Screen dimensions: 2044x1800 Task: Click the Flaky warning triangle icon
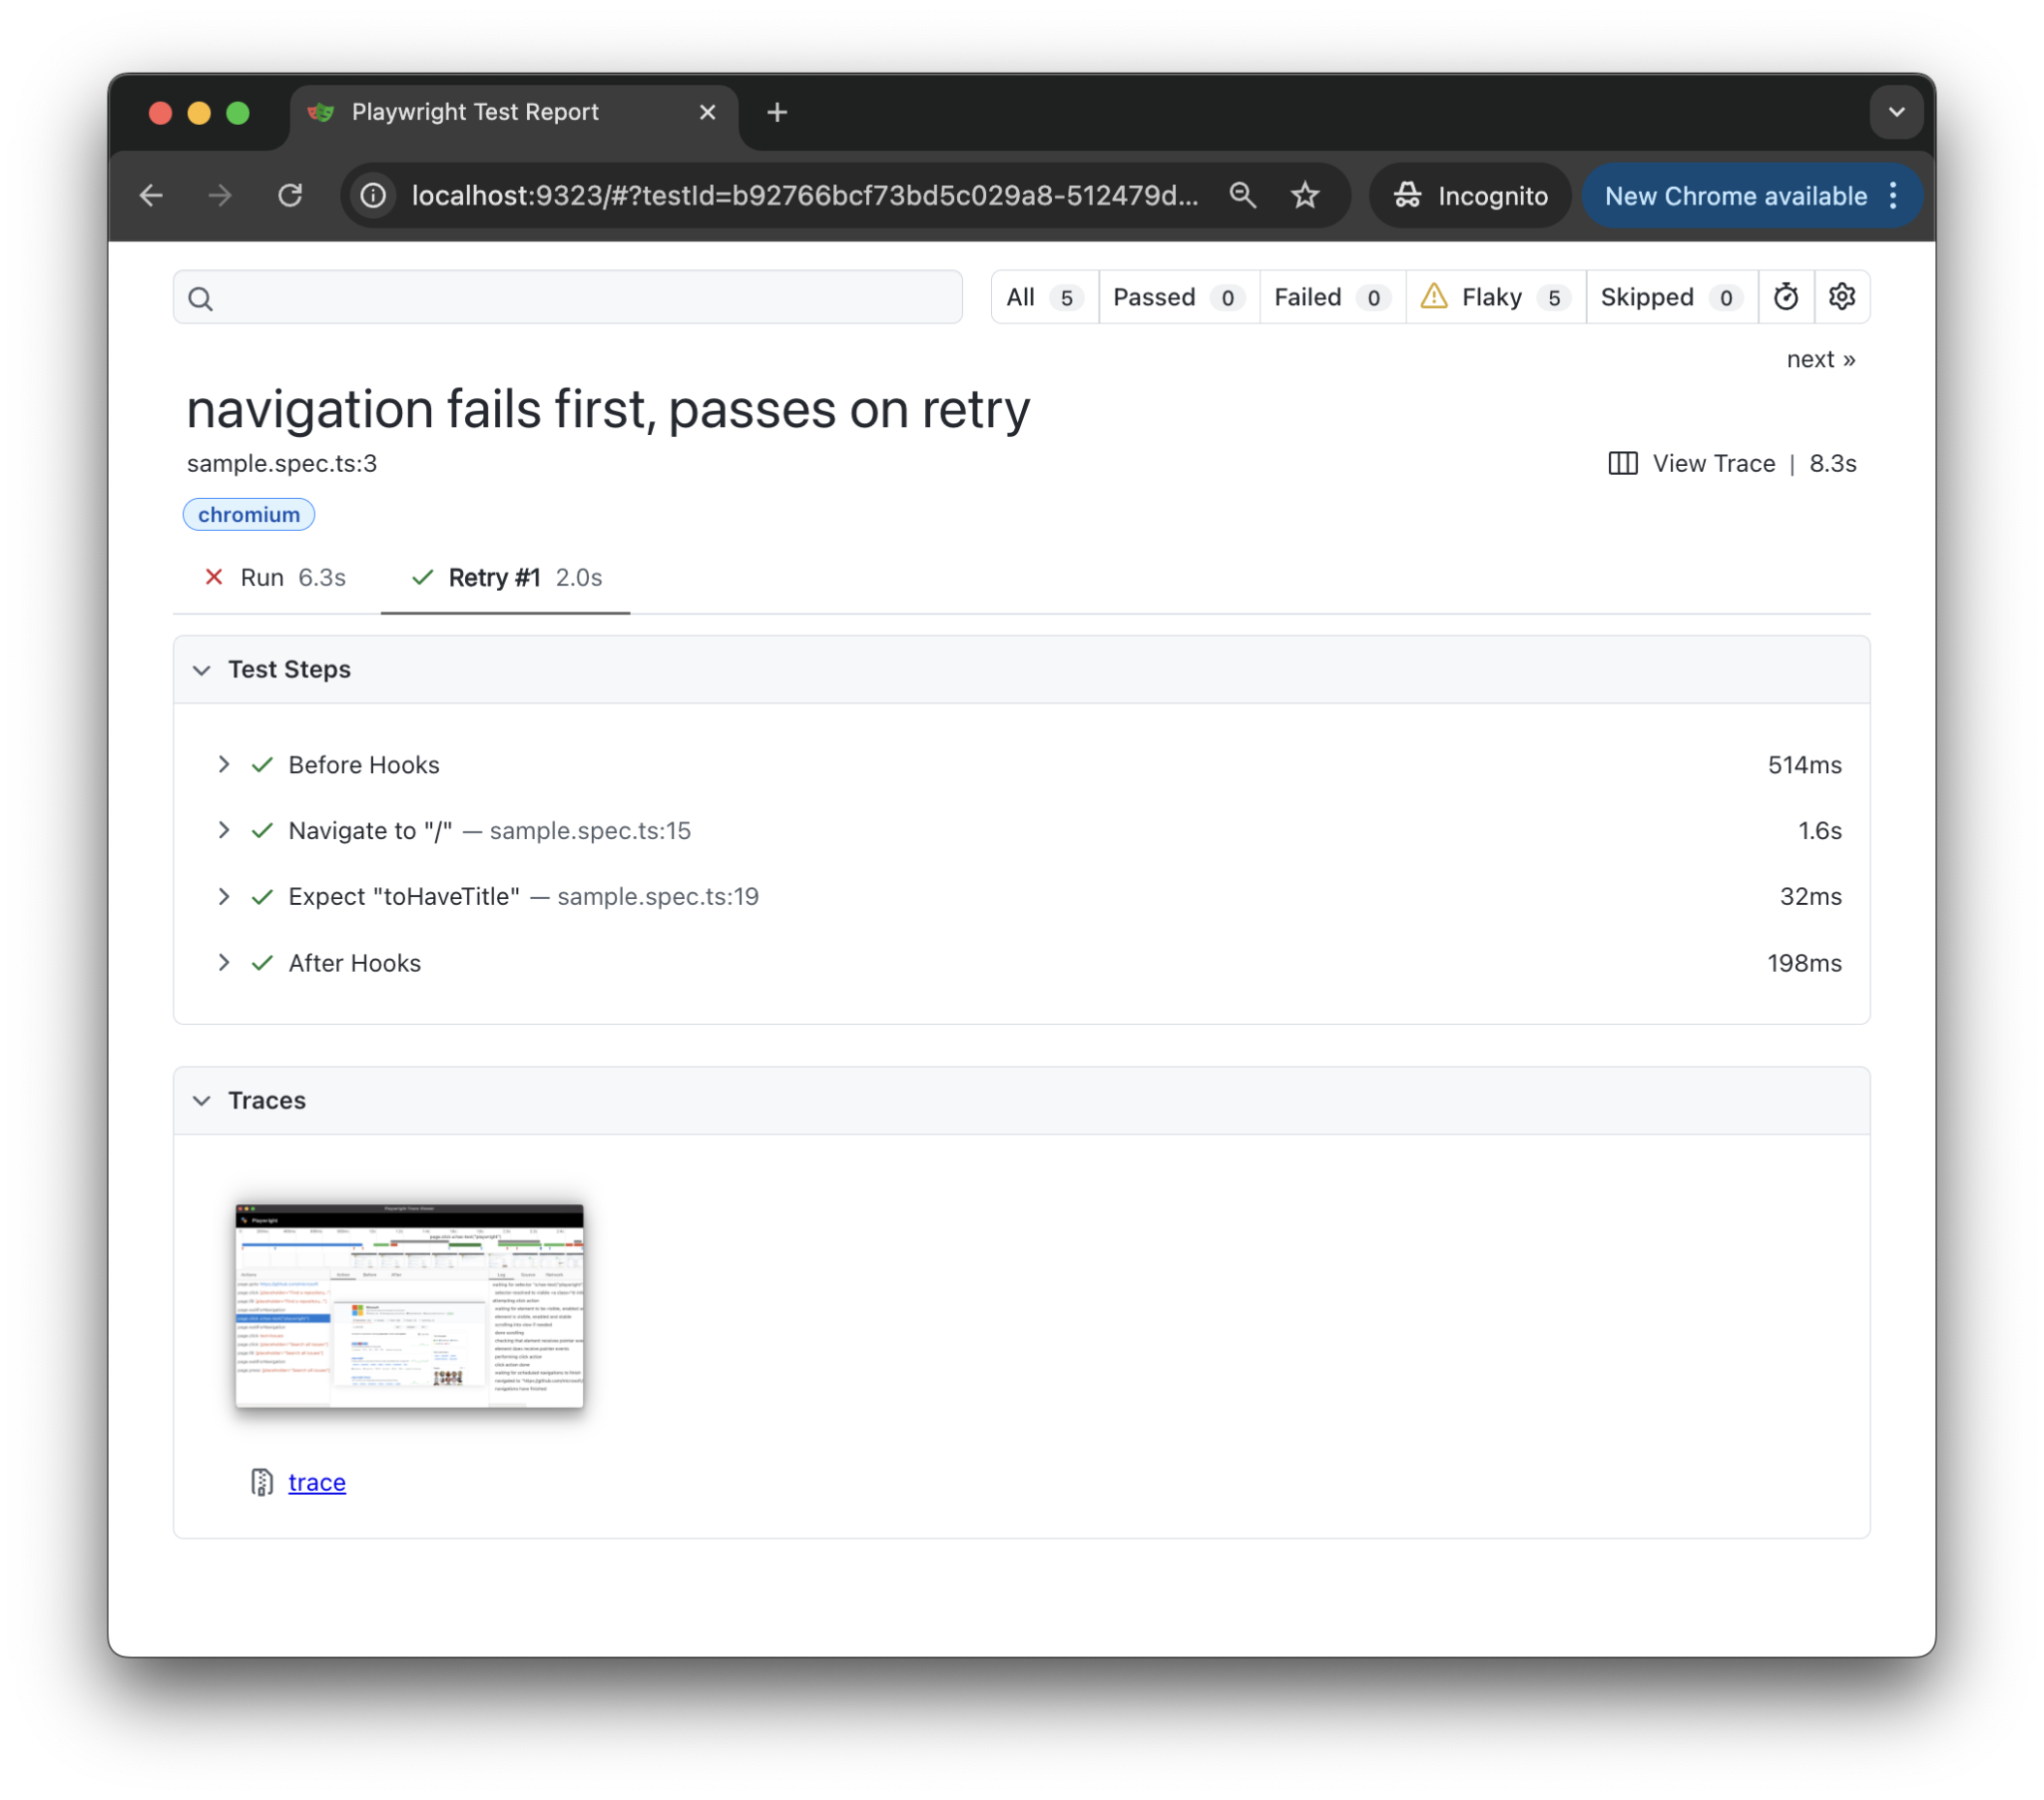tap(1433, 296)
